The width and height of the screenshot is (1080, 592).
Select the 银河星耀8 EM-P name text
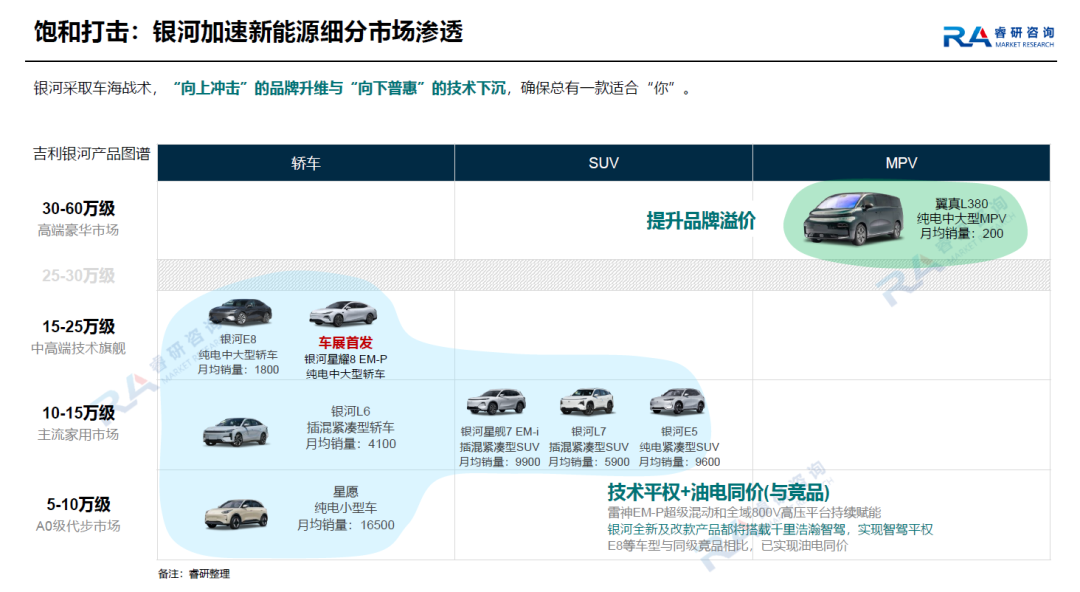click(x=345, y=359)
